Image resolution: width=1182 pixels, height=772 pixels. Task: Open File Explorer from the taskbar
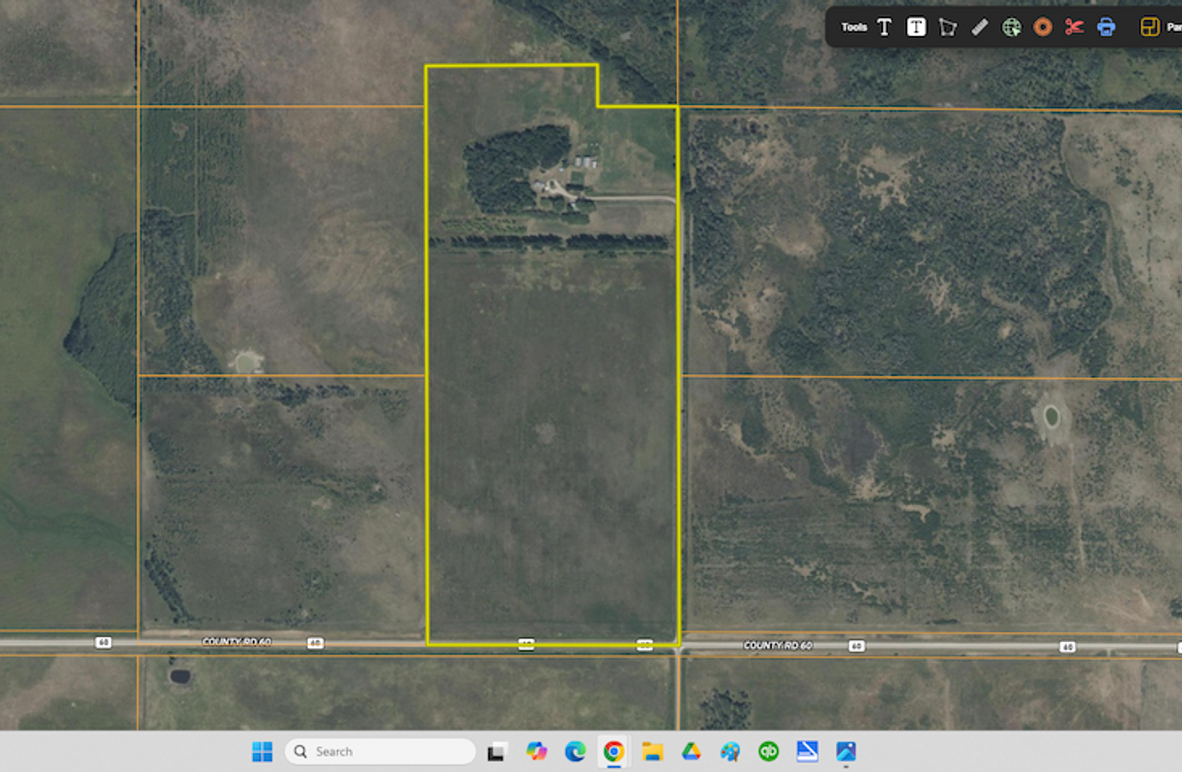(652, 752)
